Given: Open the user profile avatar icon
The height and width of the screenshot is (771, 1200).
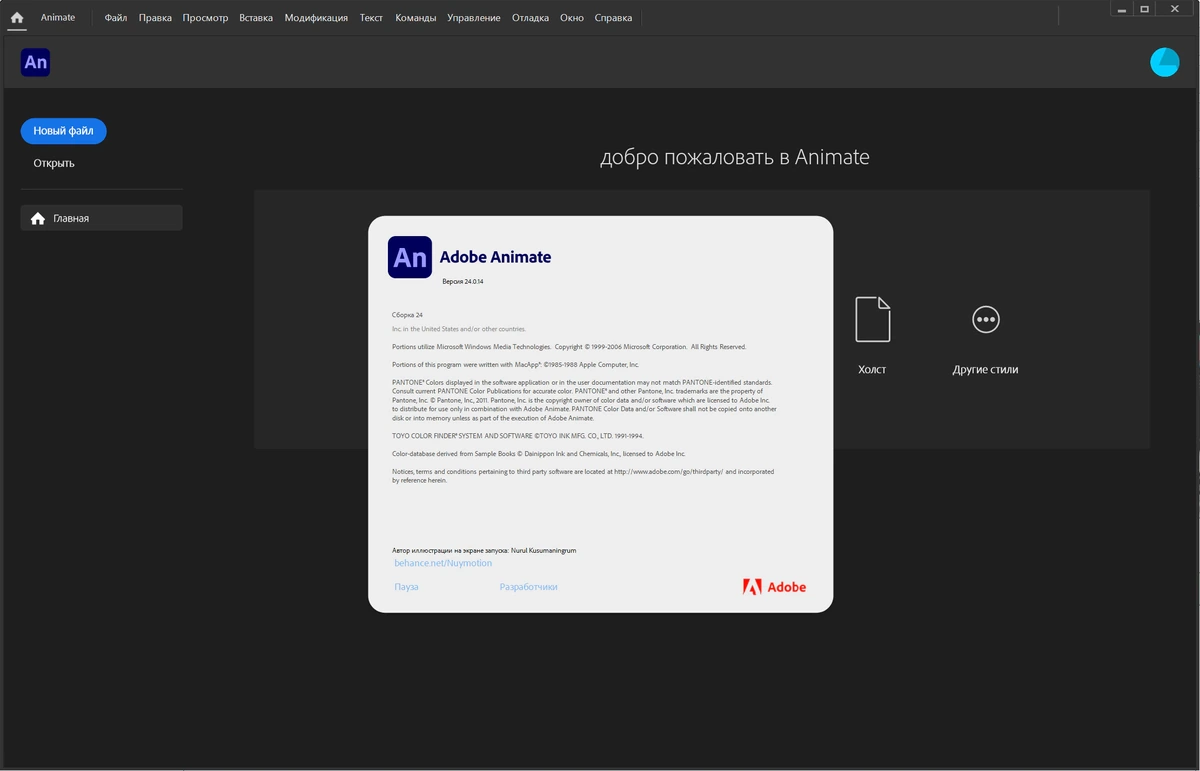Looking at the screenshot, I should coord(1164,62).
